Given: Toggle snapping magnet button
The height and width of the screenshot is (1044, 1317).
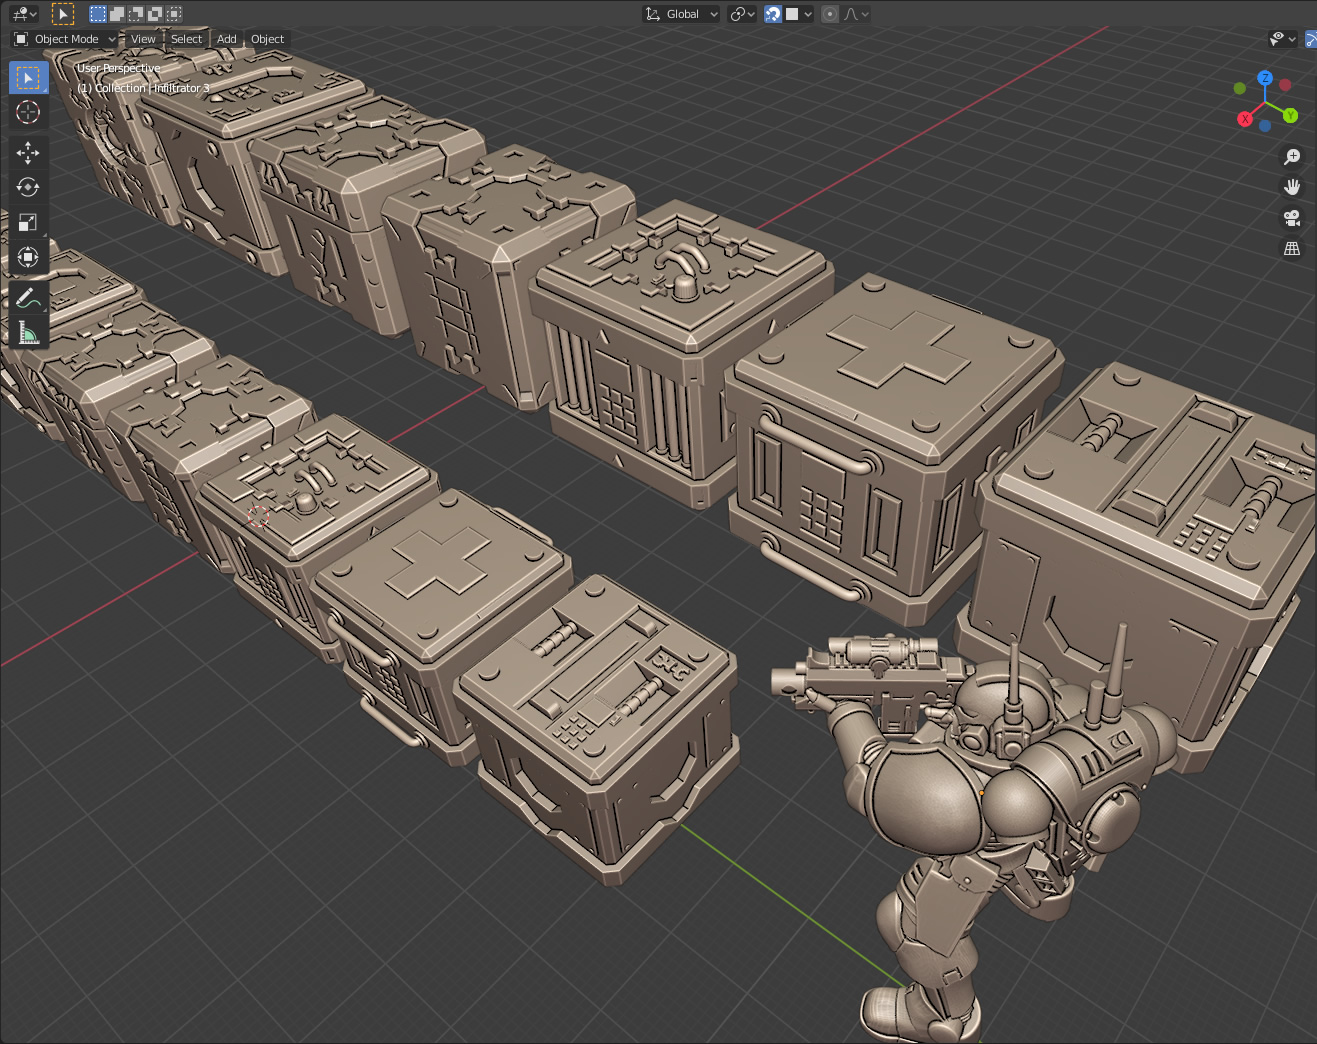Looking at the screenshot, I should 773,14.
